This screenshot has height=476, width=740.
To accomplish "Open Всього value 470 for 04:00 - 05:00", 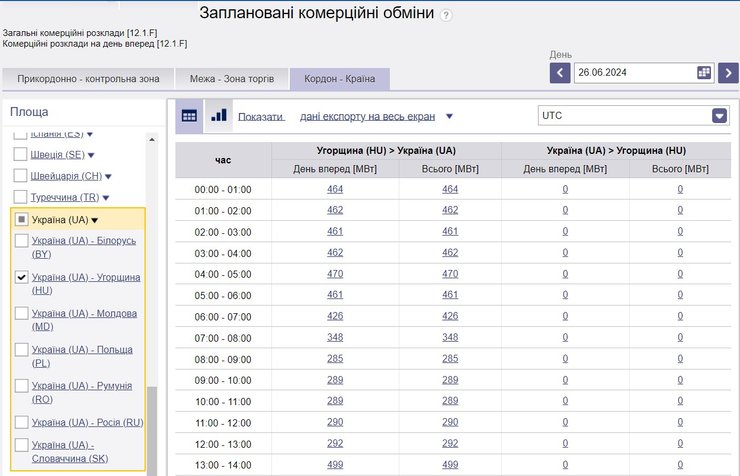I will [x=450, y=274].
